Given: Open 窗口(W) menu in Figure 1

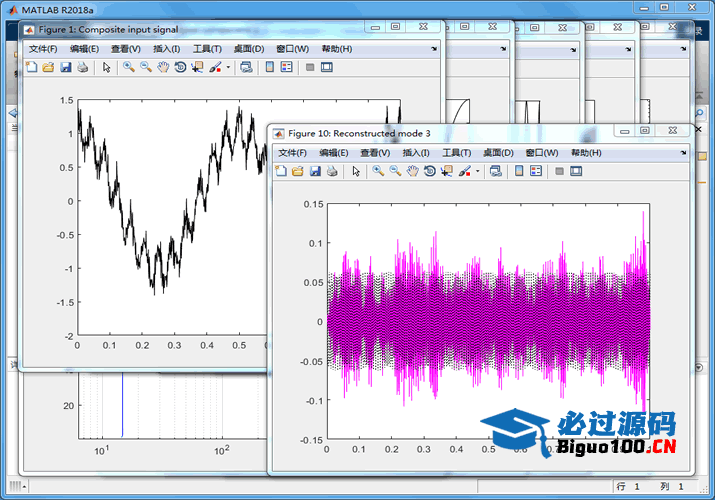Looking at the screenshot, I should click(x=293, y=49).
